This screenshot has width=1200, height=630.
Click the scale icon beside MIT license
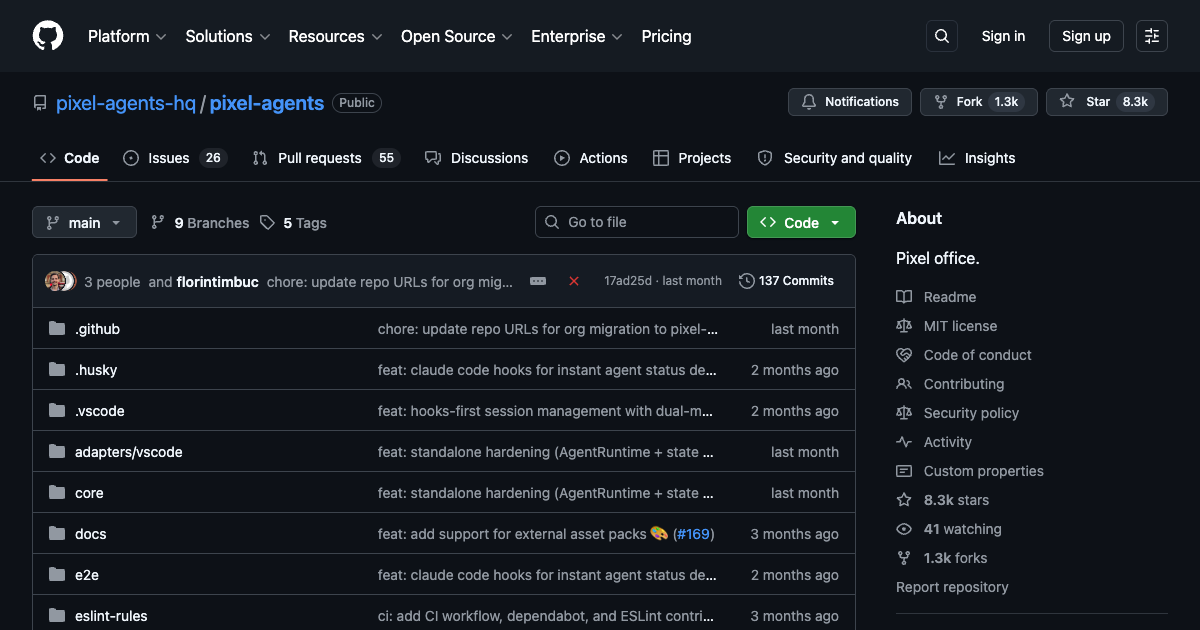tap(904, 326)
